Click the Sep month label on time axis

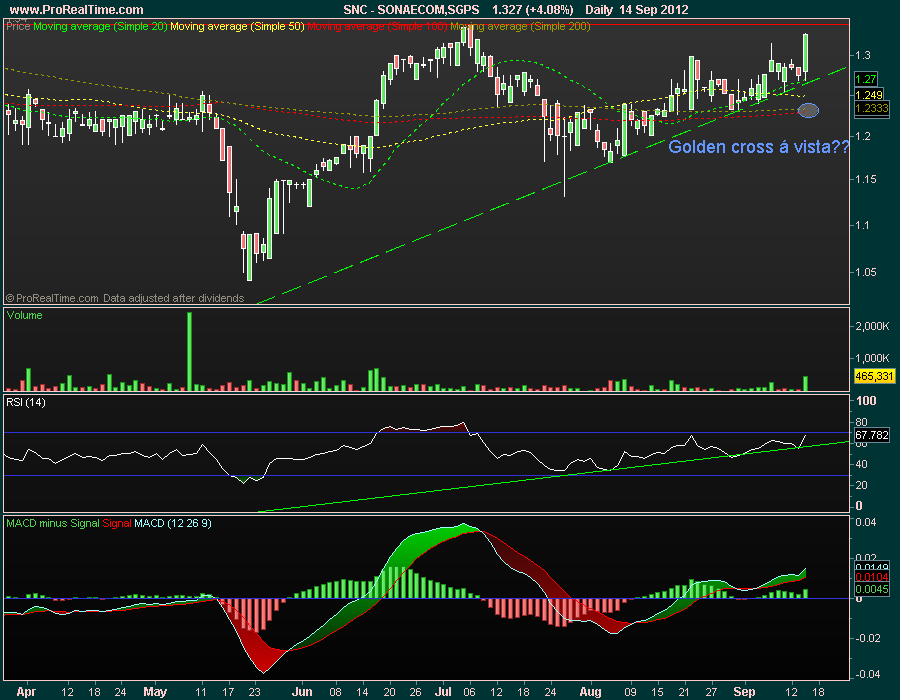pos(744,691)
